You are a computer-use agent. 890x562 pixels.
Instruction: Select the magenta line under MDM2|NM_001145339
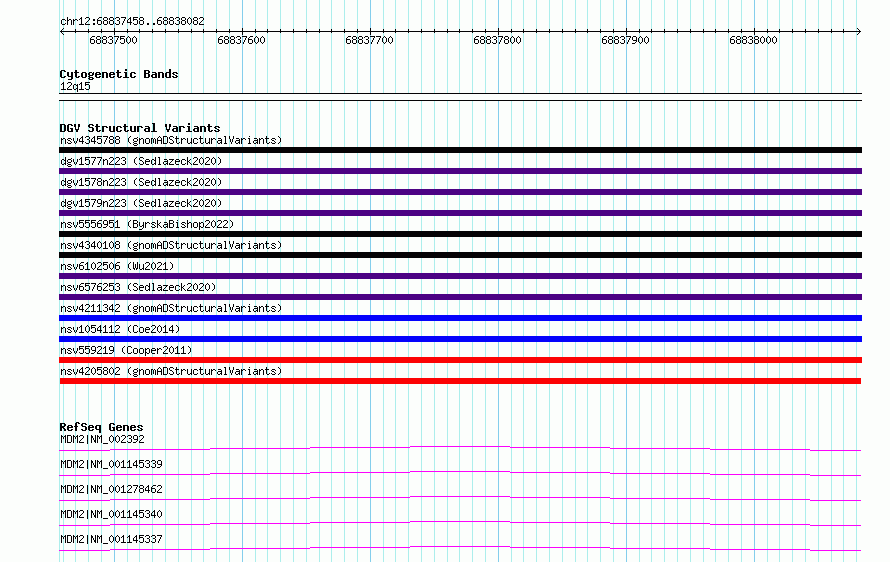460,473
